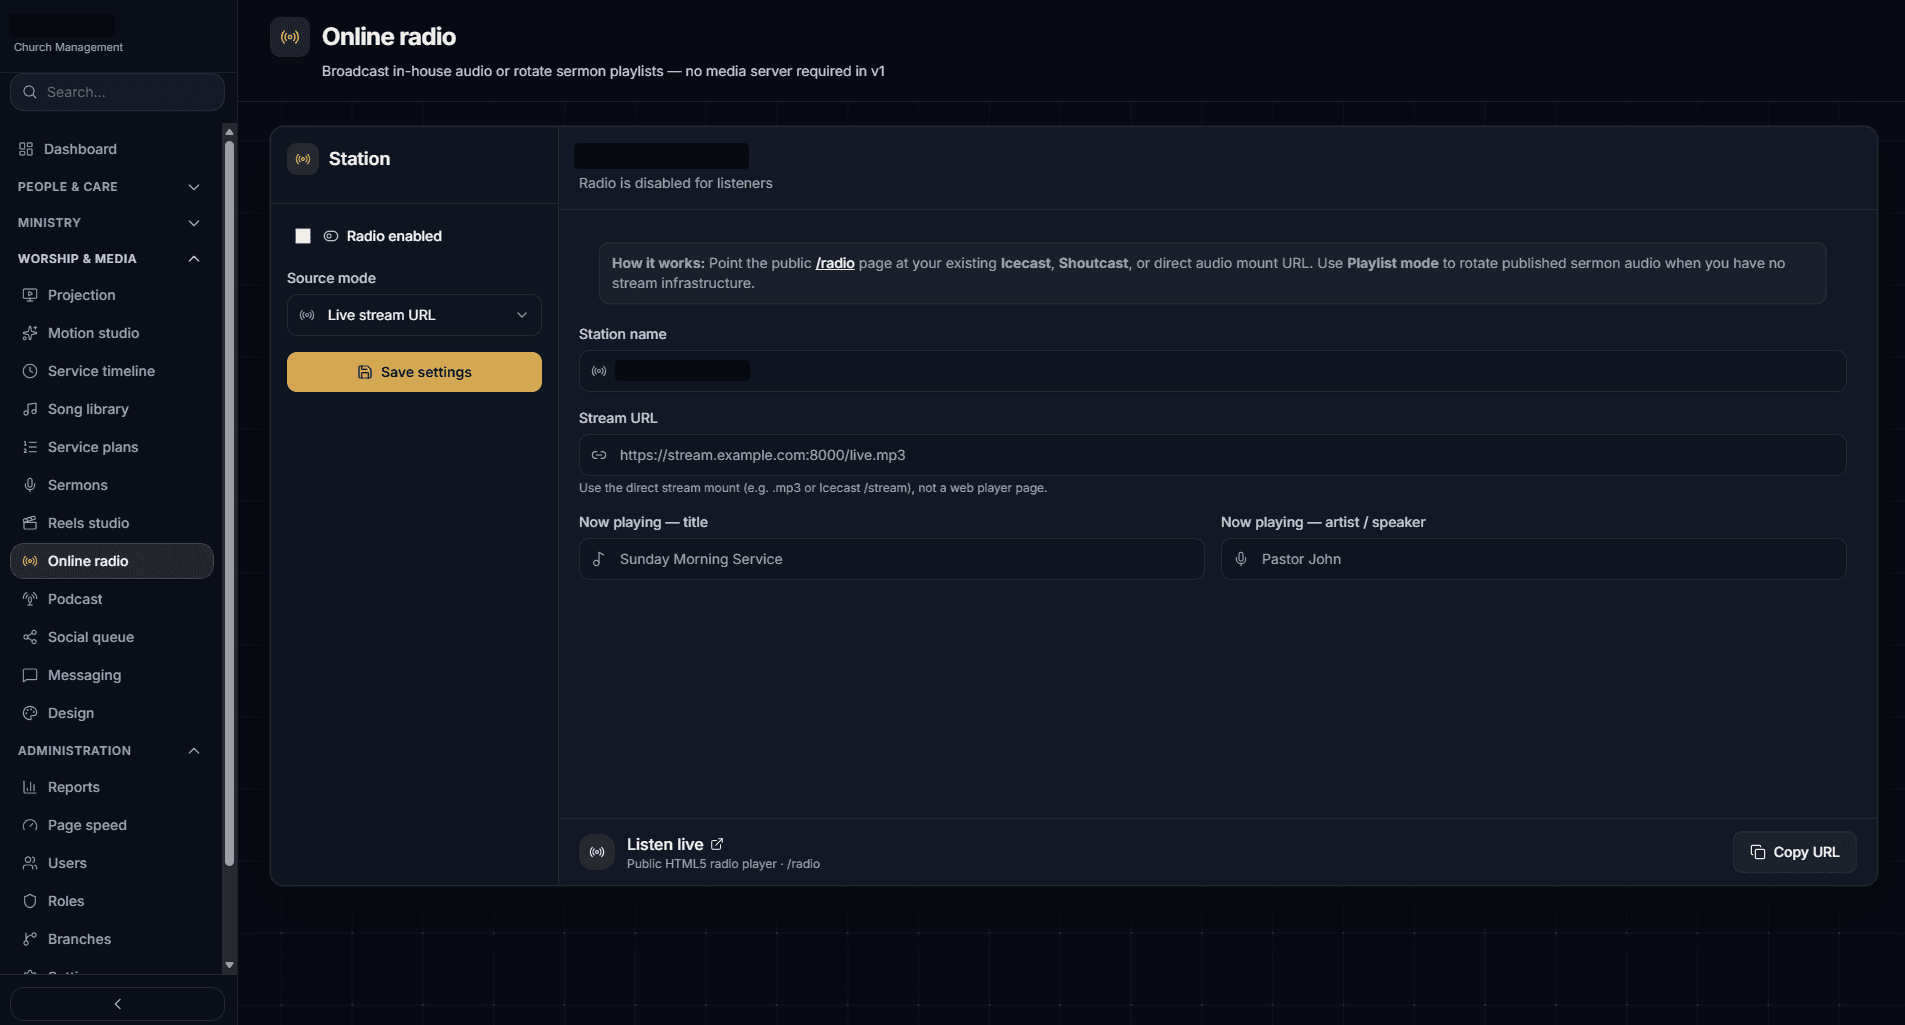1905x1025 pixels.
Task: Click the Messaging chat bubble icon
Action: (30, 675)
